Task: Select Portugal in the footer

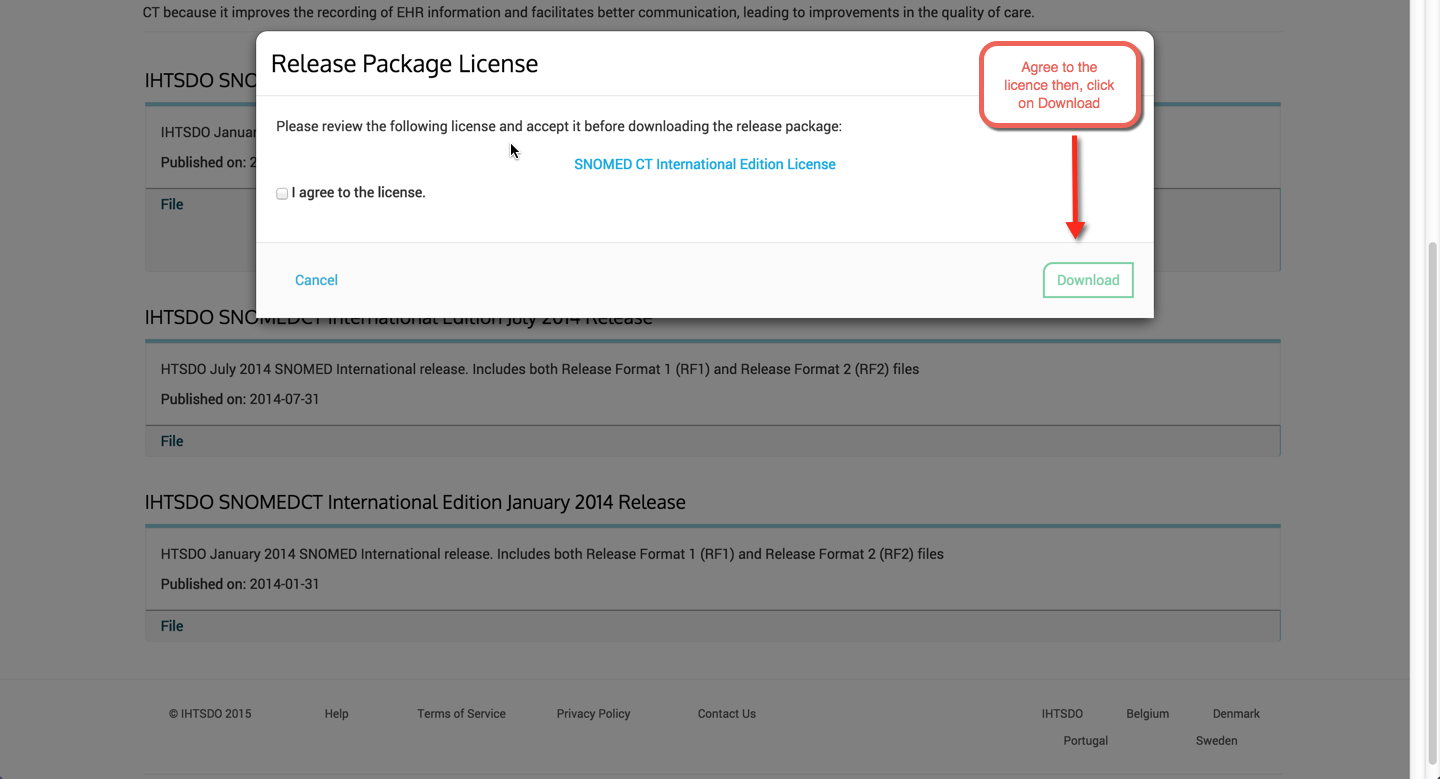Action: (1086, 741)
